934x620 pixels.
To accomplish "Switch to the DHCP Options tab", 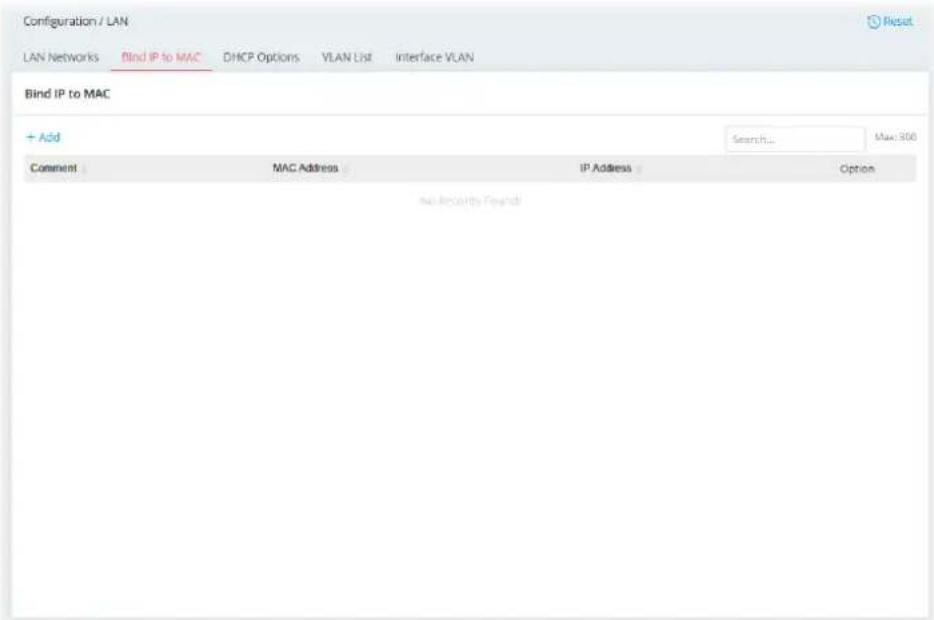I will (x=261, y=57).
